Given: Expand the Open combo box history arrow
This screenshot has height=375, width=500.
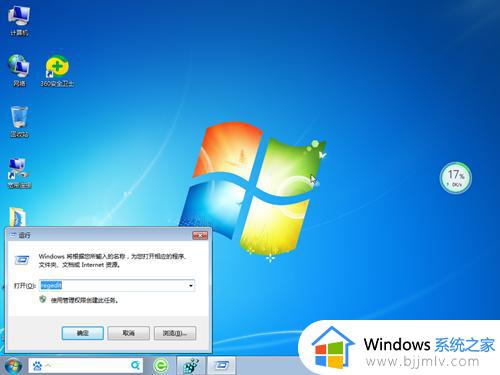Looking at the screenshot, I should click(x=191, y=286).
